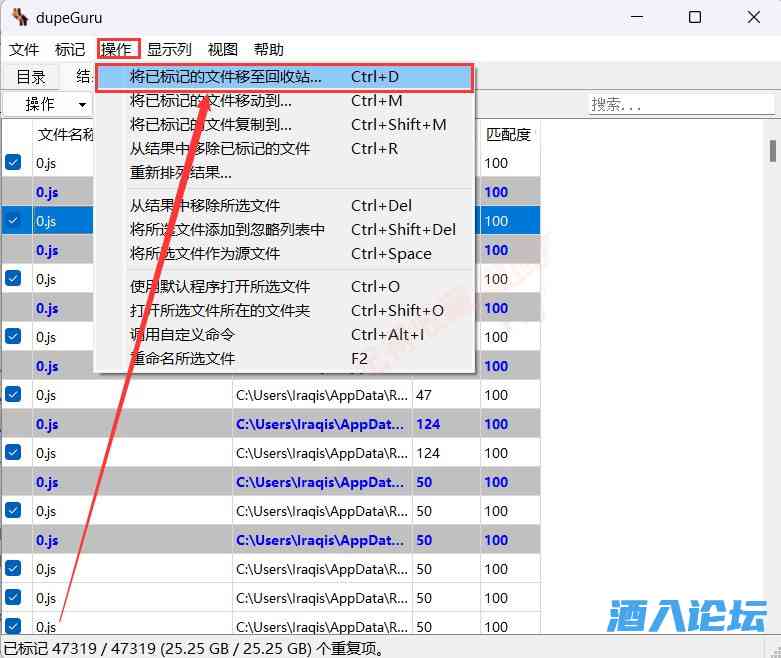Image resolution: width=781 pixels, height=658 pixels.
Task: Select 将已标记的文件移动到... menu entry
Action: click(211, 101)
